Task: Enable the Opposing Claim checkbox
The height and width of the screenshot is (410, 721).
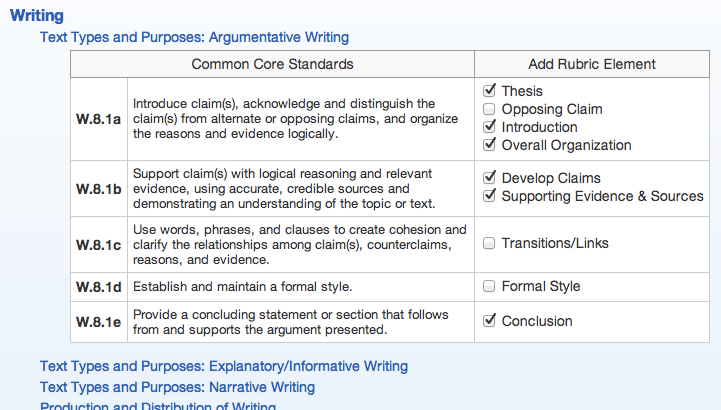Action: [x=489, y=109]
